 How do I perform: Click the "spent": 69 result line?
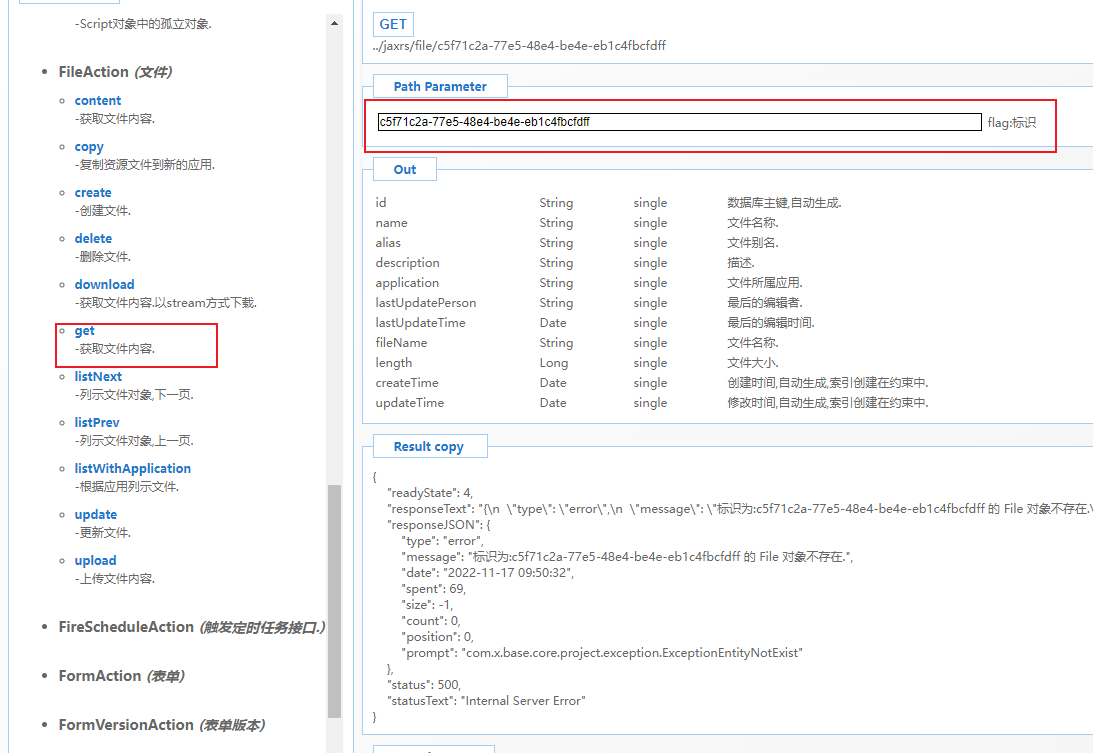[434, 588]
